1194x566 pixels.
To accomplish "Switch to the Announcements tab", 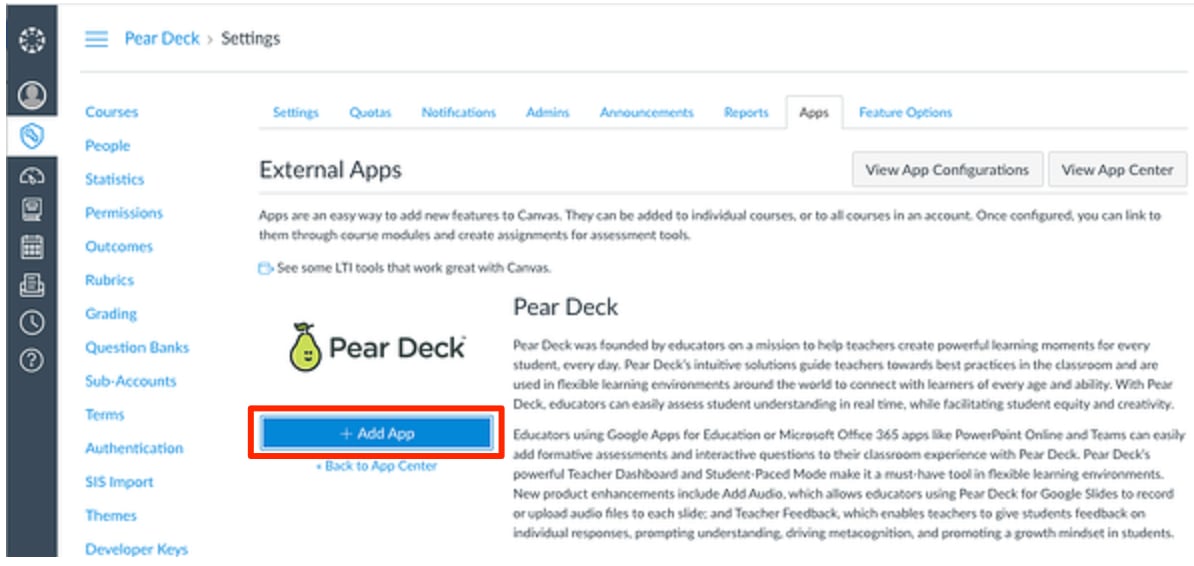I will click(646, 112).
